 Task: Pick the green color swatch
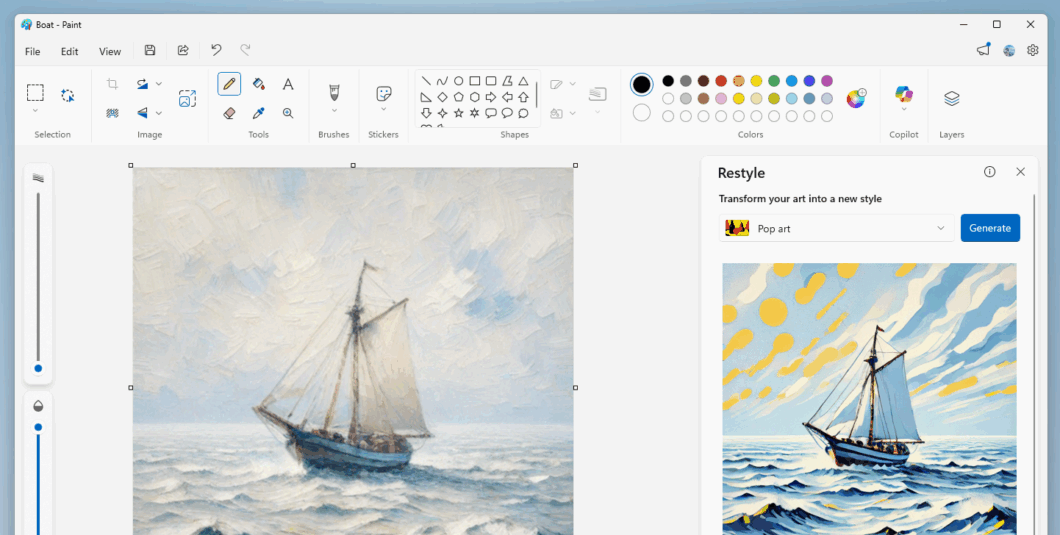pyautogui.click(x=774, y=81)
